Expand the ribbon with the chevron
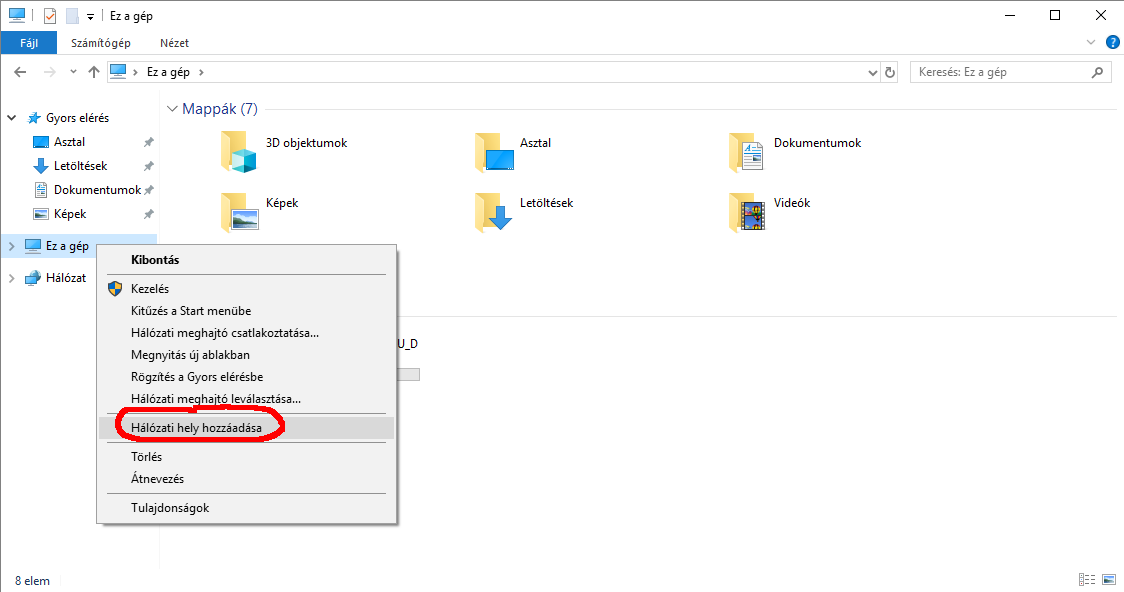This screenshot has width=1124, height=592. click(1091, 42)
